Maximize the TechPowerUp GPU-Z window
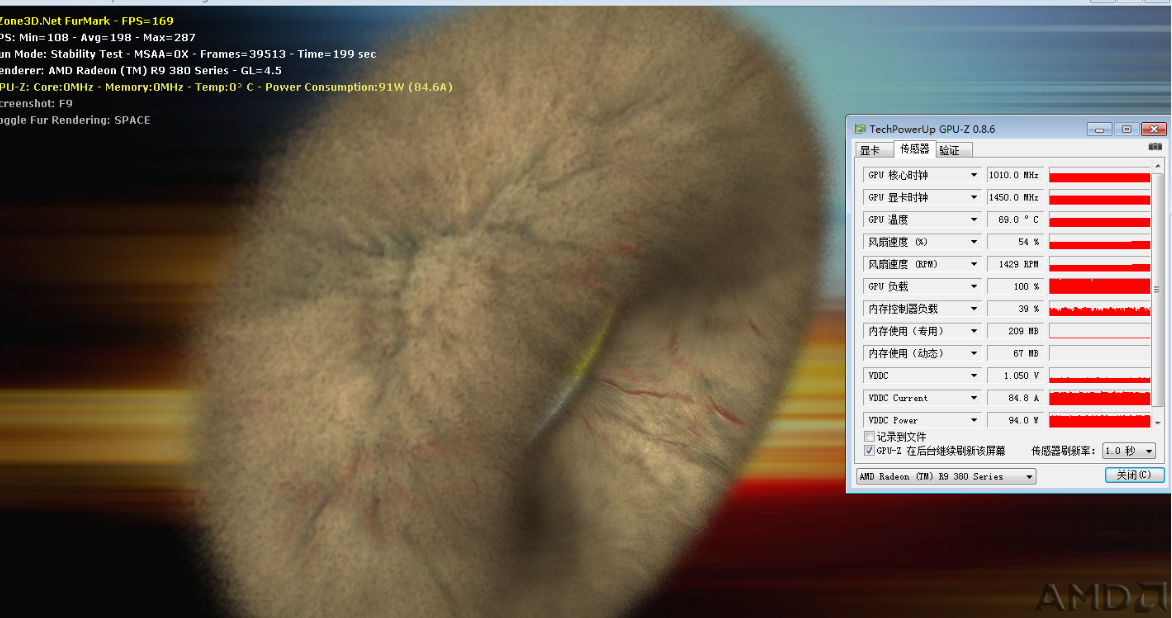This screenshot has height=618, width=1172. tap(1126, 129)
